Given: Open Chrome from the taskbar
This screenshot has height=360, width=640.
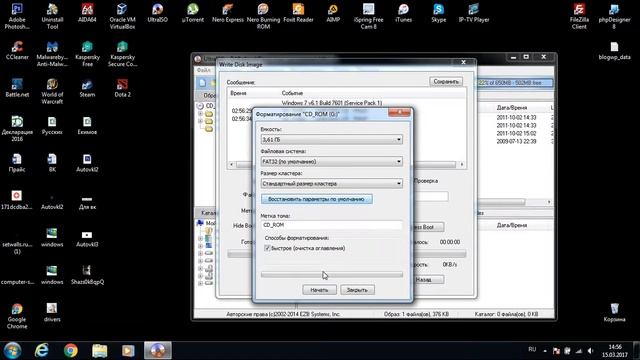Looking at the screenshot, I should [x=71, y=351].
